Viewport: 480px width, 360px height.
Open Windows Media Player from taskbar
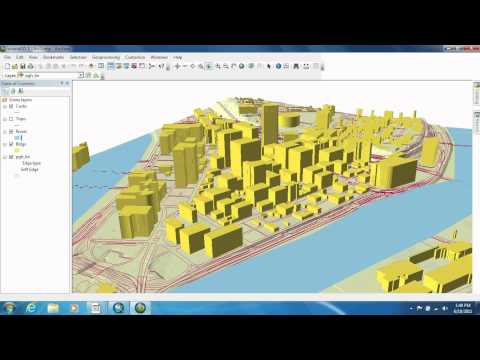[x=74, y=308]
